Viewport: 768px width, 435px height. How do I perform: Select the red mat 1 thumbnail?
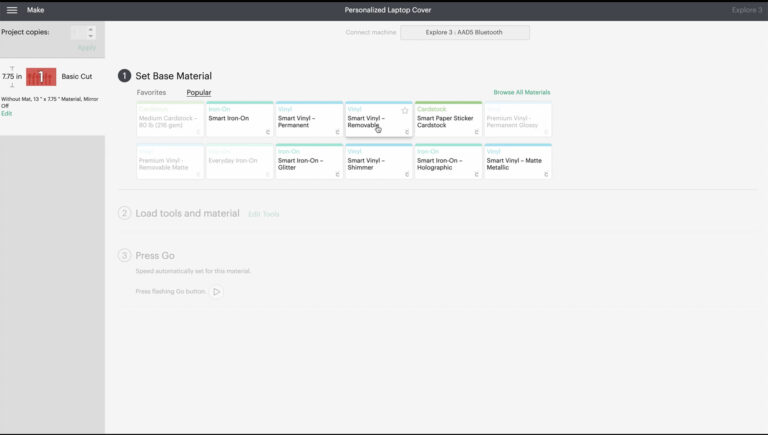41,77
